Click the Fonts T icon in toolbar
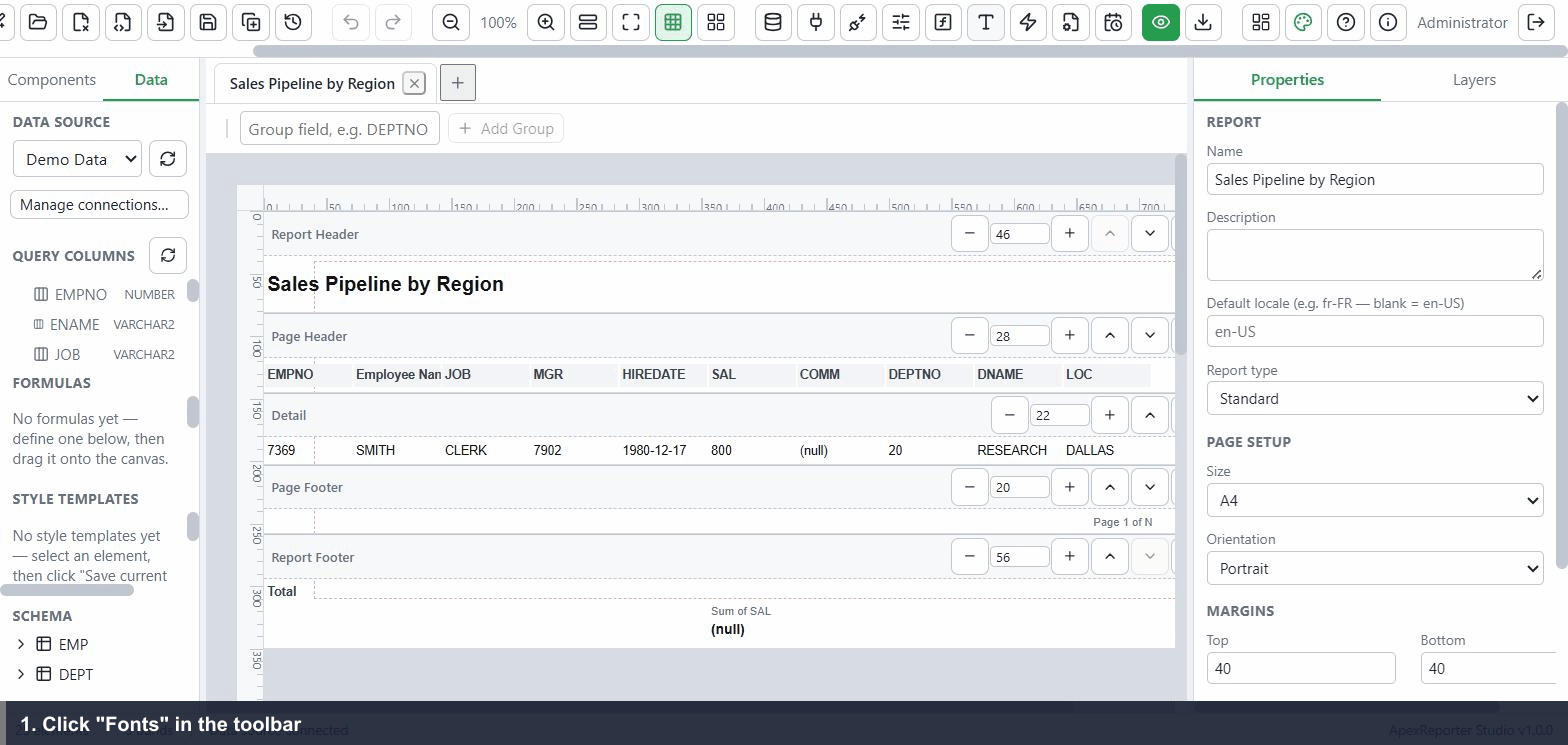Viewport: 1568px width, 745px height. 986,22
